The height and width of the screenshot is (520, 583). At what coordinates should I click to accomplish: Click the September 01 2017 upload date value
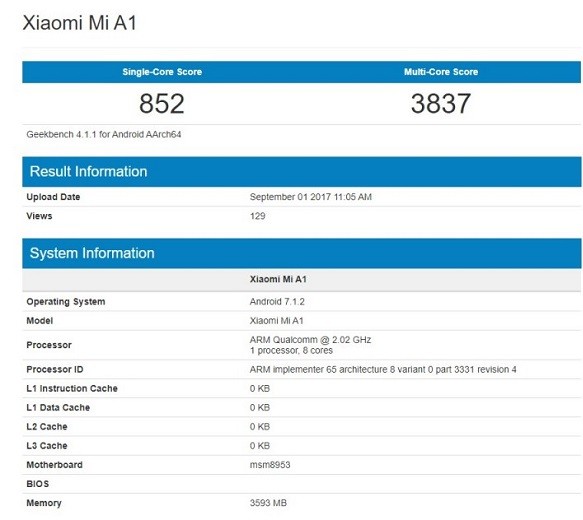tap(311, 197)
